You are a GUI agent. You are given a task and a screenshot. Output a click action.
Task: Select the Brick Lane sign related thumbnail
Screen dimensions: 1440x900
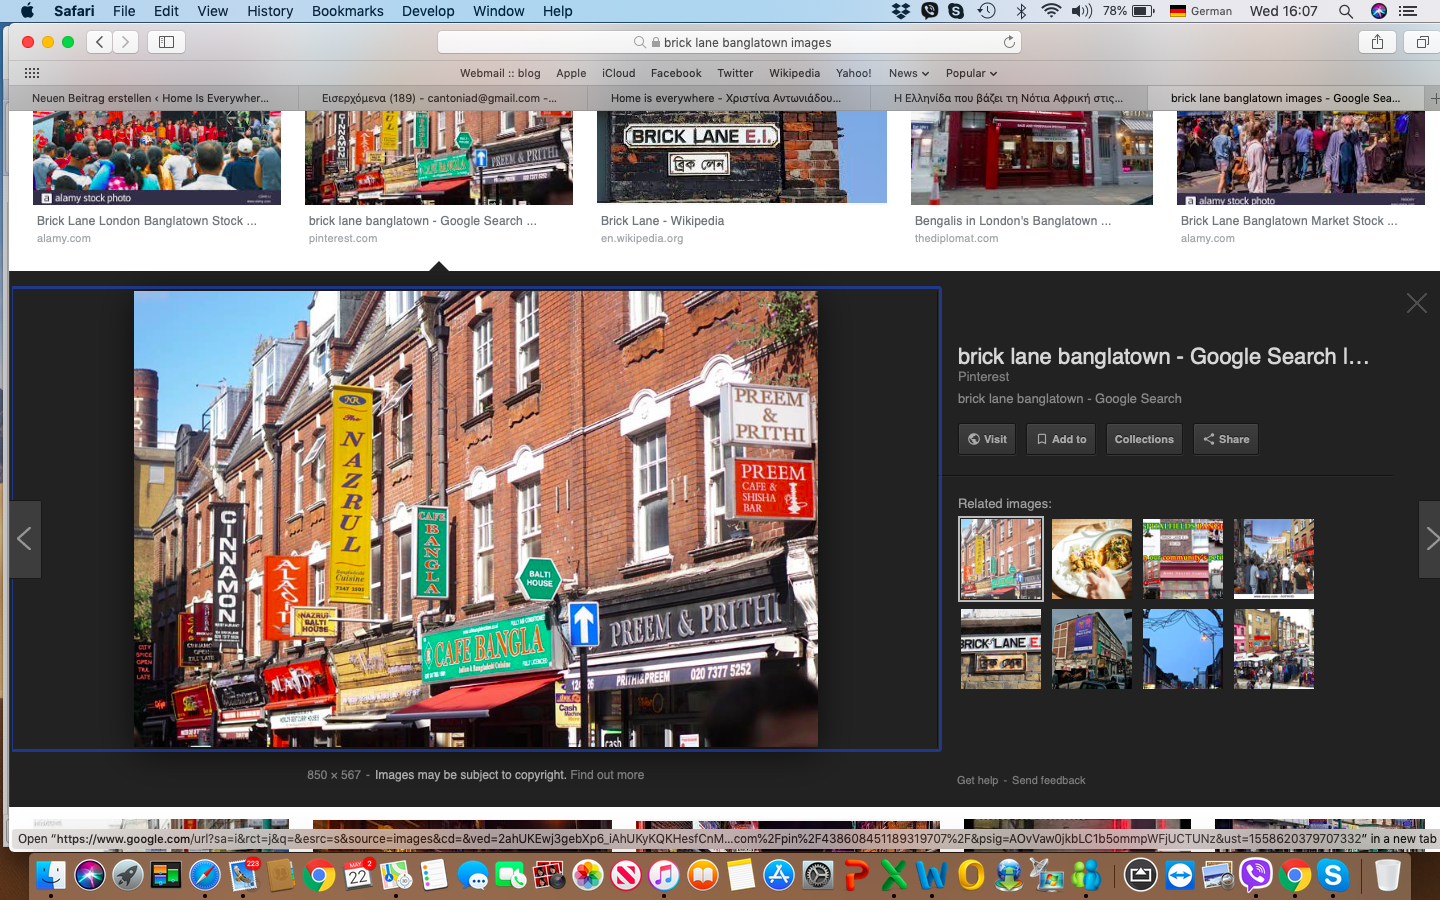coord(1001,649)
